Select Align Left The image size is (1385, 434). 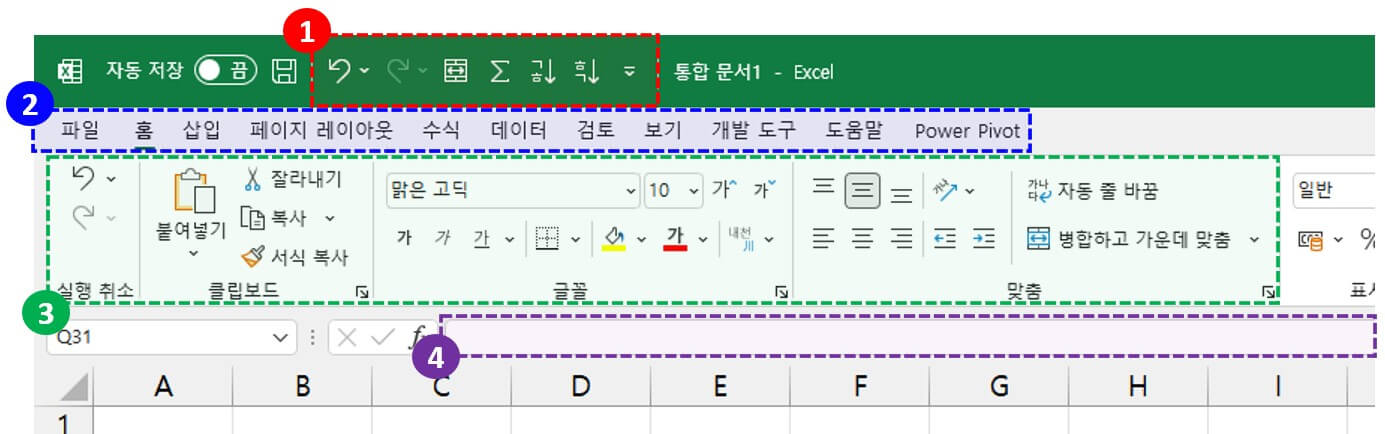(x=823, y=239)
